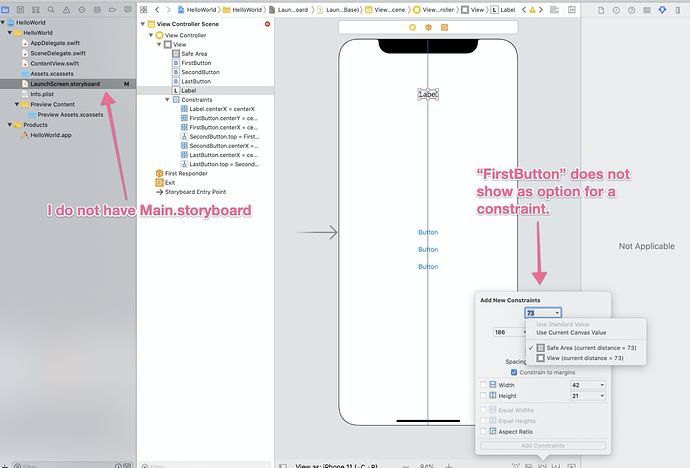The width and height of the screenshot is (690, 468).
Task: Collapse the Constraints group
Action: (x=167, y=100)
